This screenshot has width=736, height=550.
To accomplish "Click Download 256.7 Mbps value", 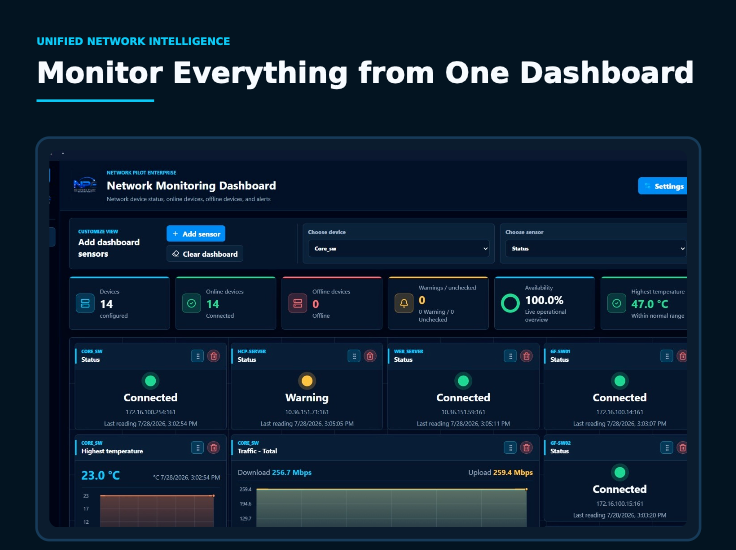I will [291, 473].
